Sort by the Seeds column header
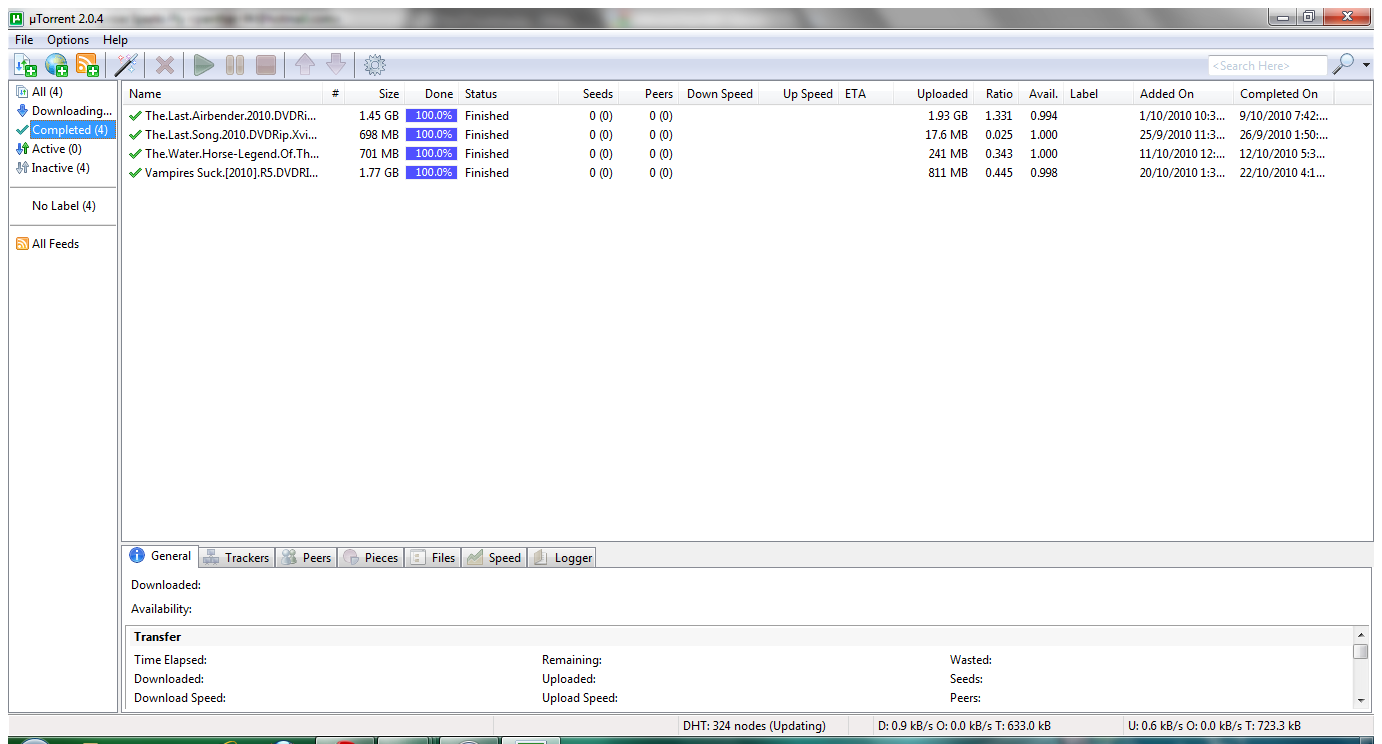Image resolution: width=1382 pixels, height=744 pixels. coord(589,94)
